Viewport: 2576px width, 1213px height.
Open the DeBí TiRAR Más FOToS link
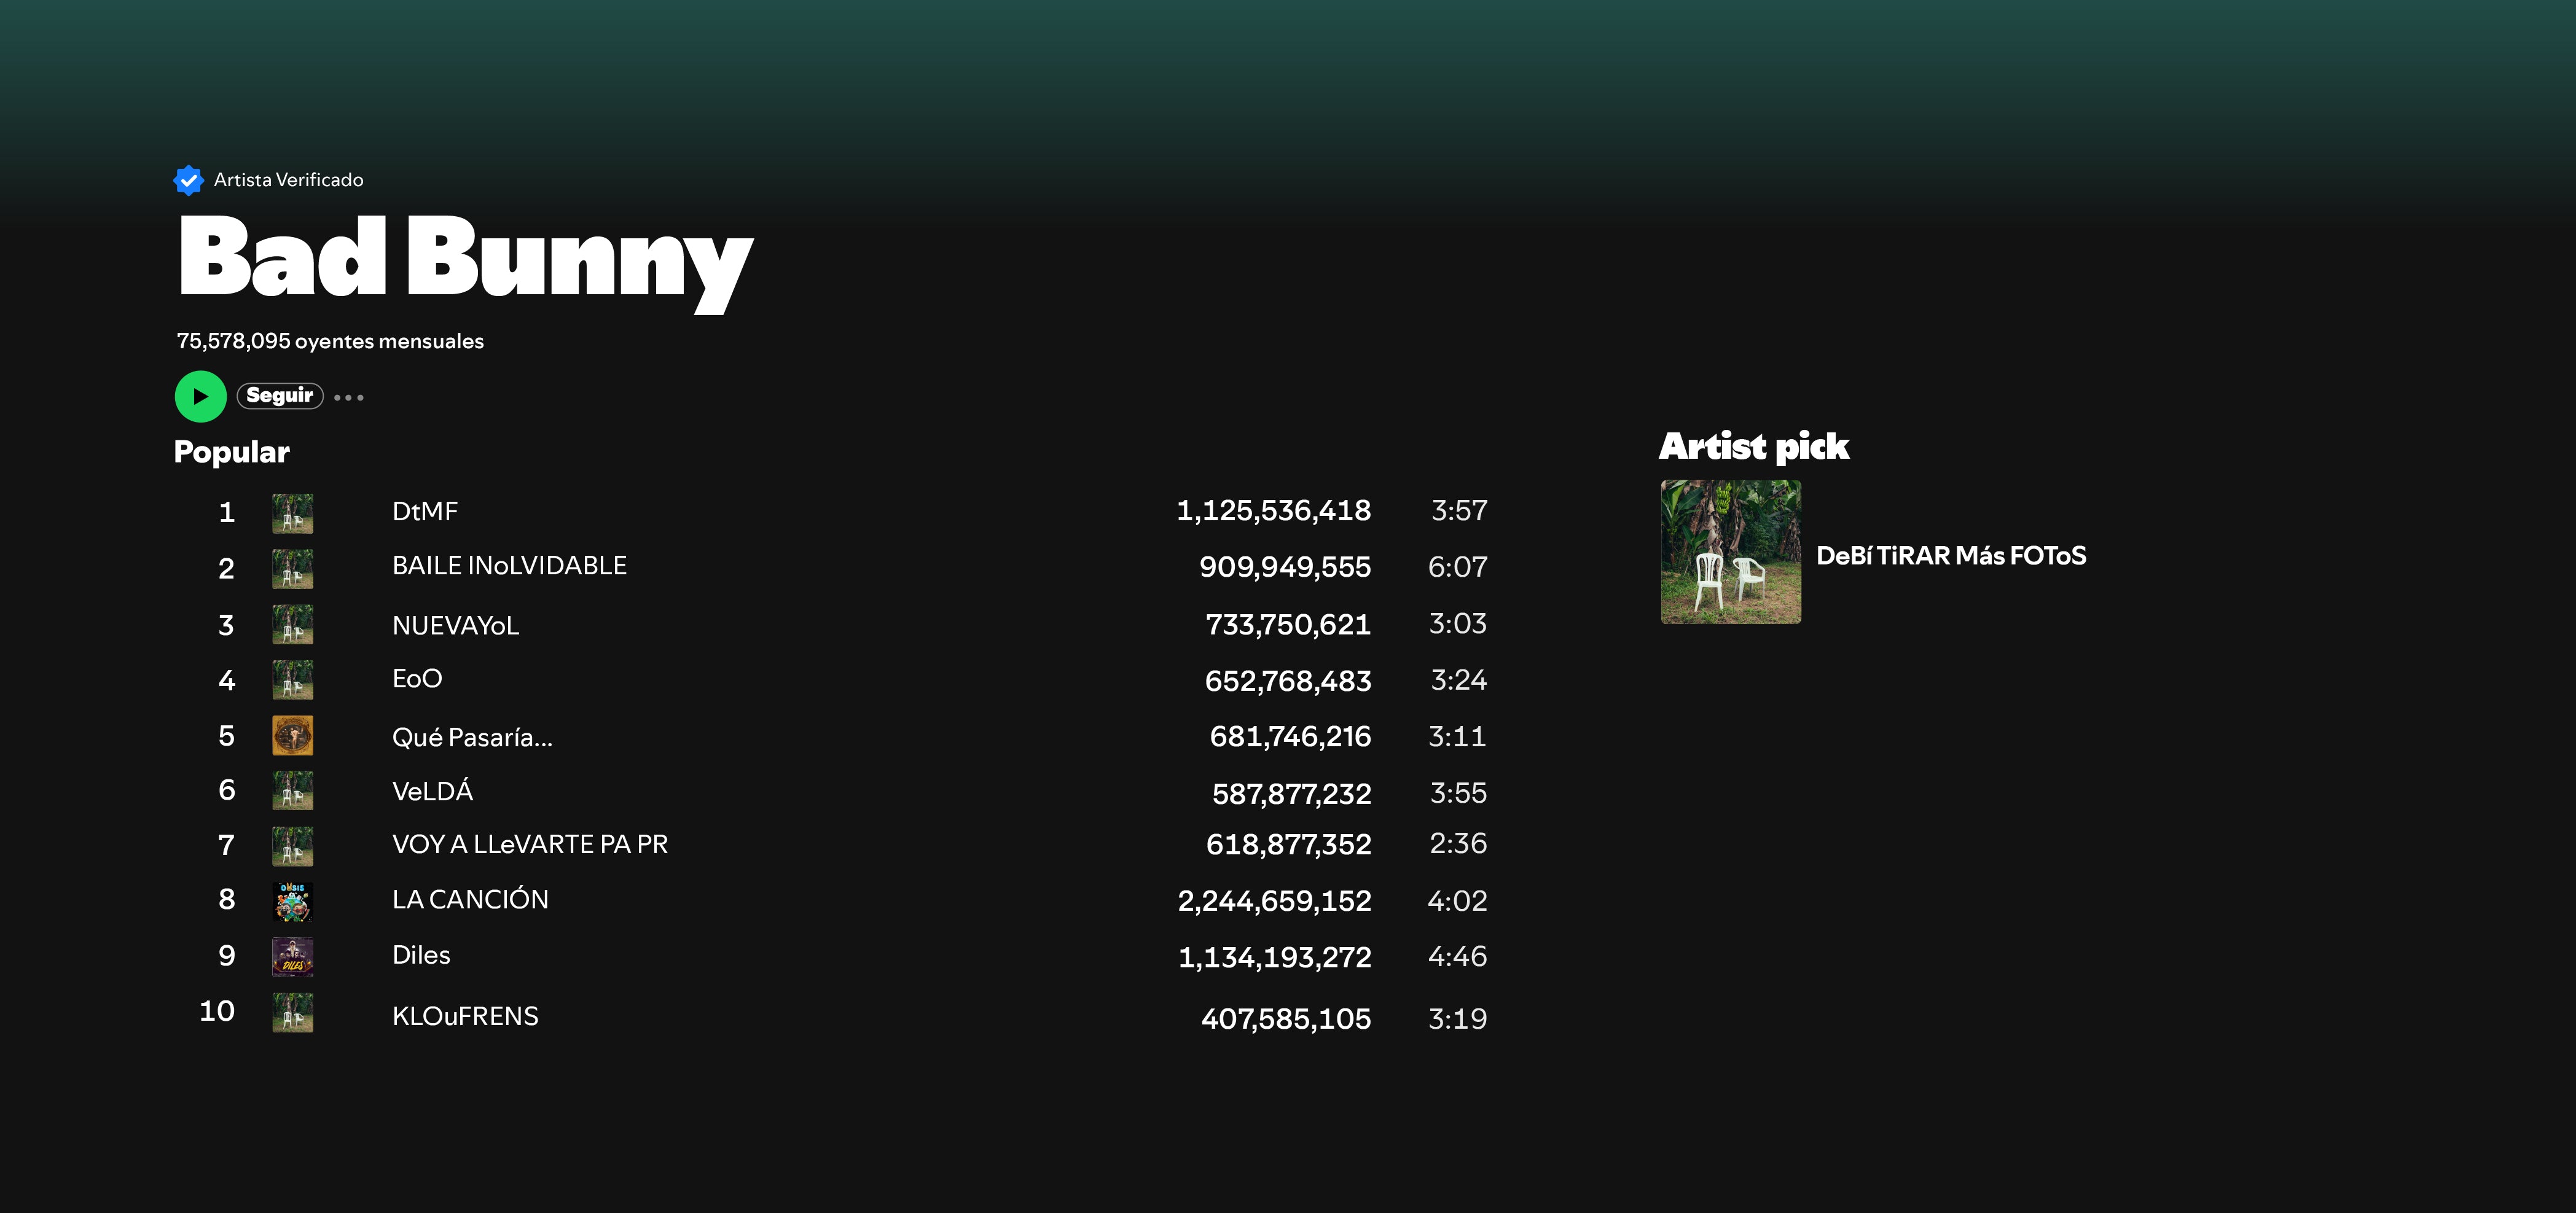(x=1950, y=556)
